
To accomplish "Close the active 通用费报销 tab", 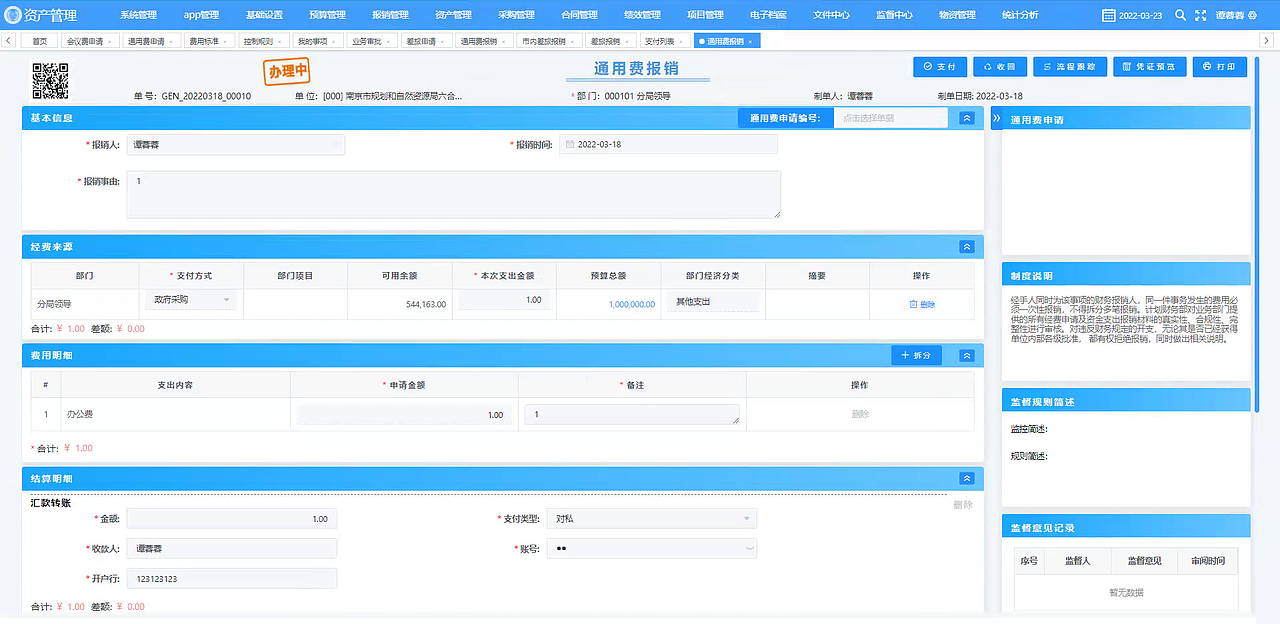I will point(750,42).
